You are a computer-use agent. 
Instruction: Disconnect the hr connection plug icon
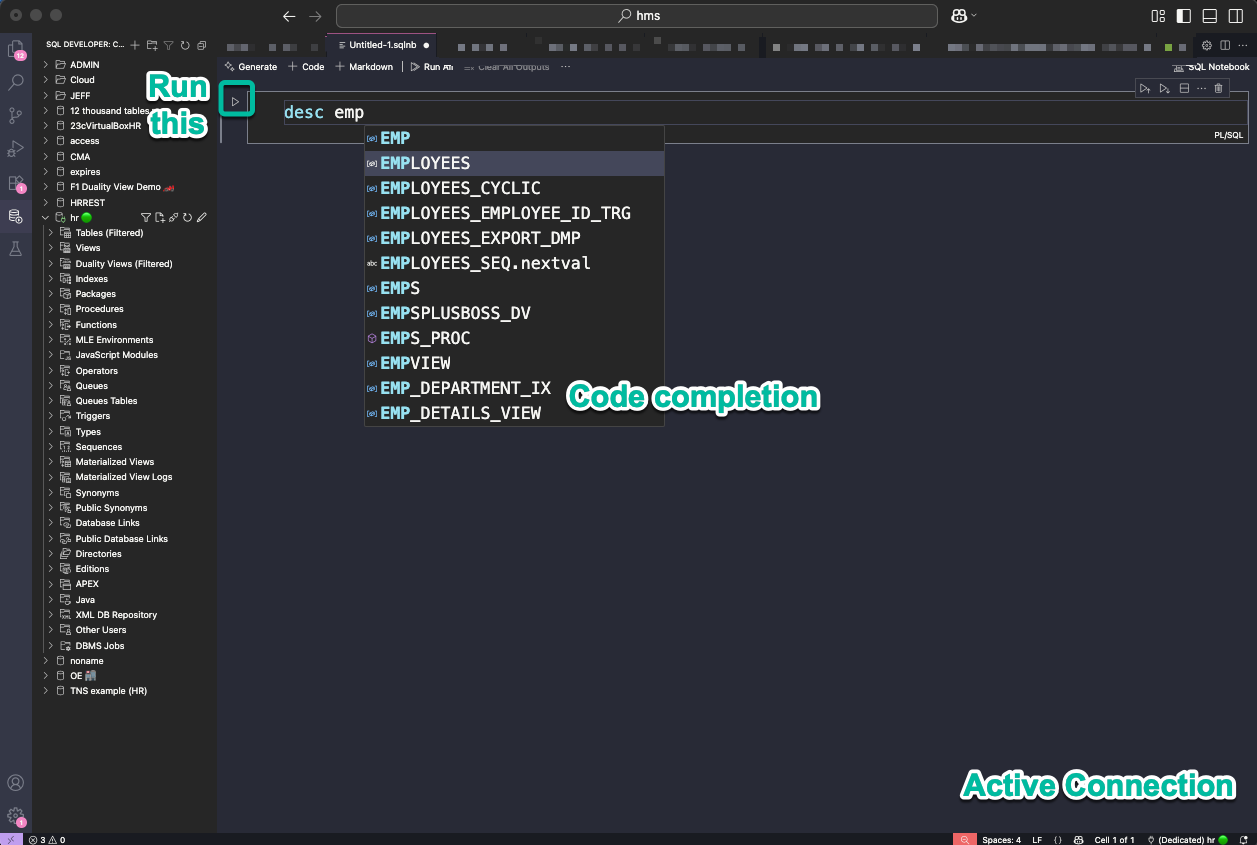click(x=174, y=217)
